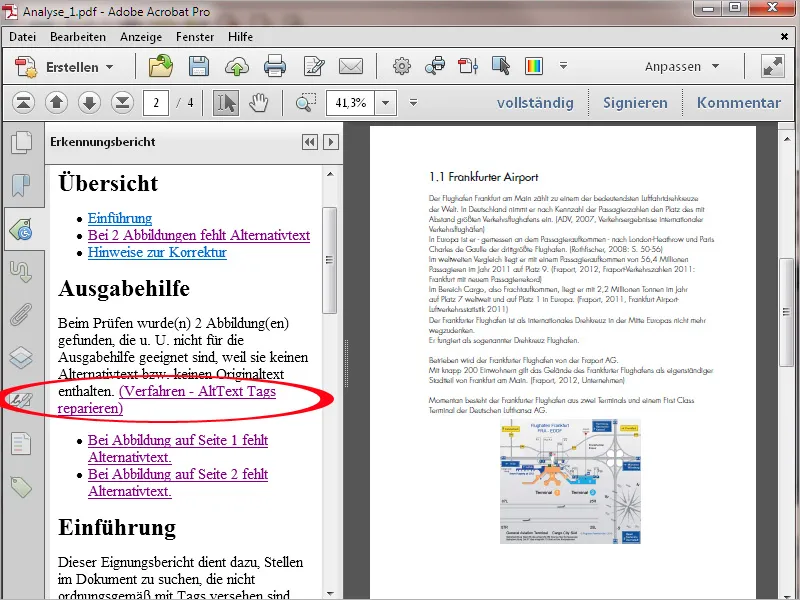Click the zoom percentage field 41,3%
Viewport: 800px width, 600px height.
[351, 103]
